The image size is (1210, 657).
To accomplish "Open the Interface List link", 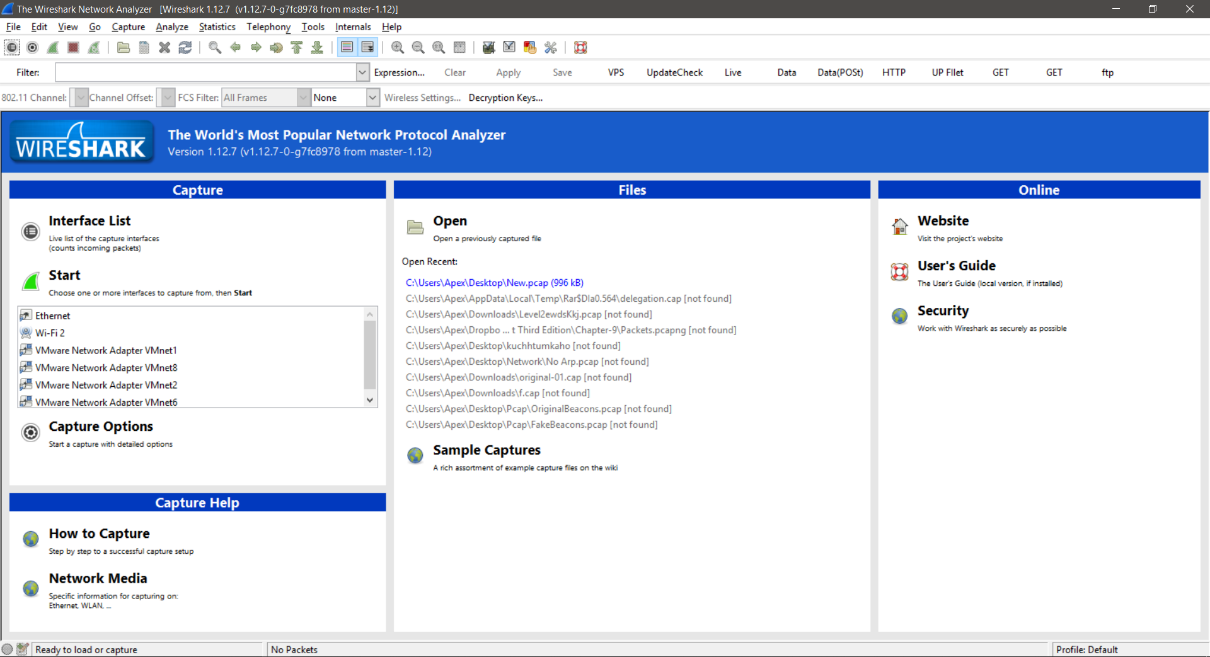I will (90, 221).
